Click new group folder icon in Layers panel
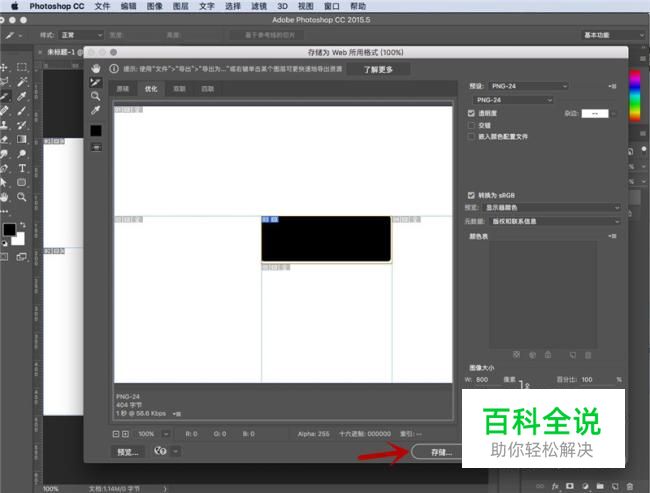The width and height of the screenshot is (650, 493). click(600, 486)
